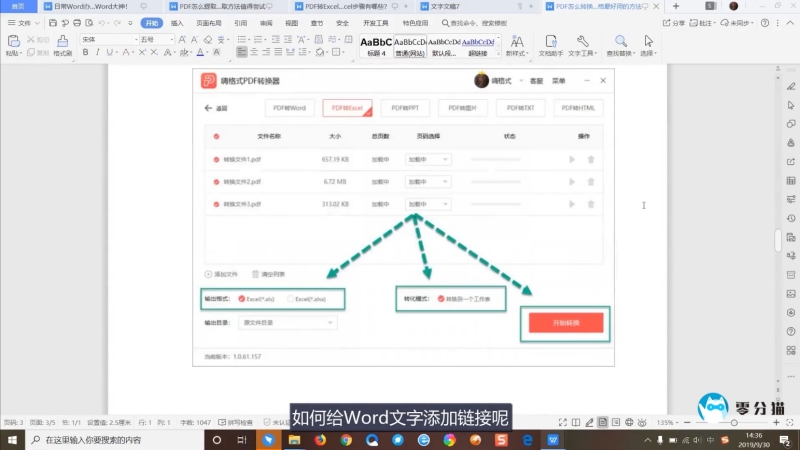The height and width of the screenshot is (450, 800).
Task: Click the red Start Conversion (开始转换) button
Action: pyautogui.click(x=565, y=323)
